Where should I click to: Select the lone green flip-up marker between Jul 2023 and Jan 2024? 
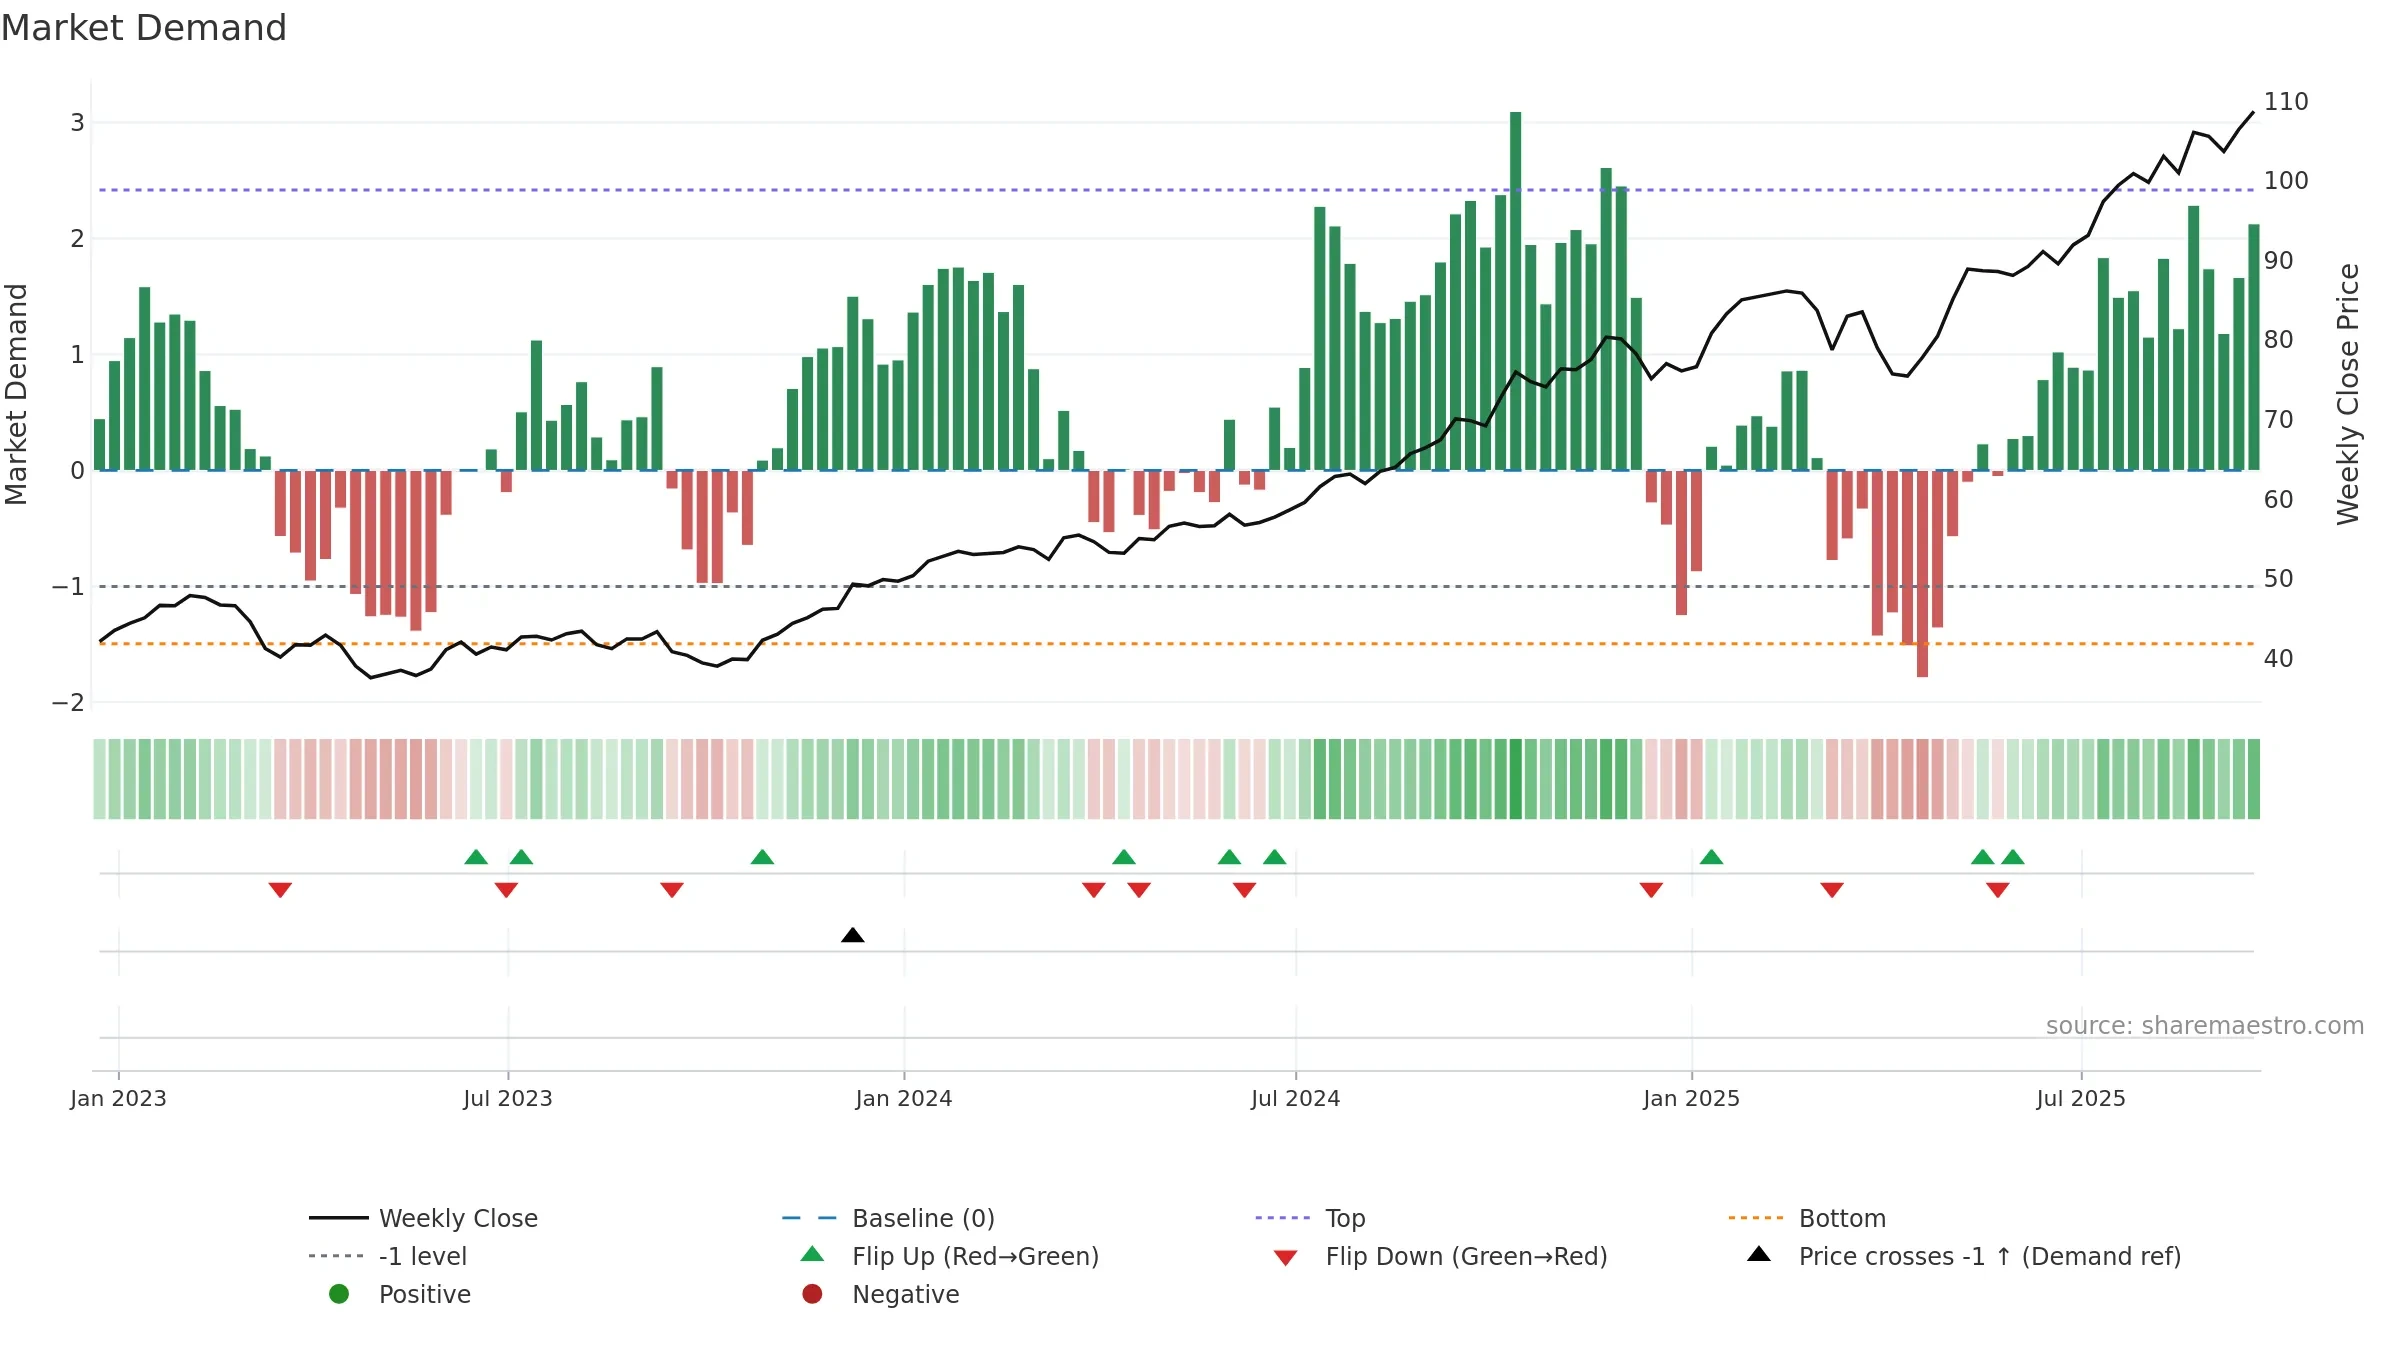pos(762,857)
